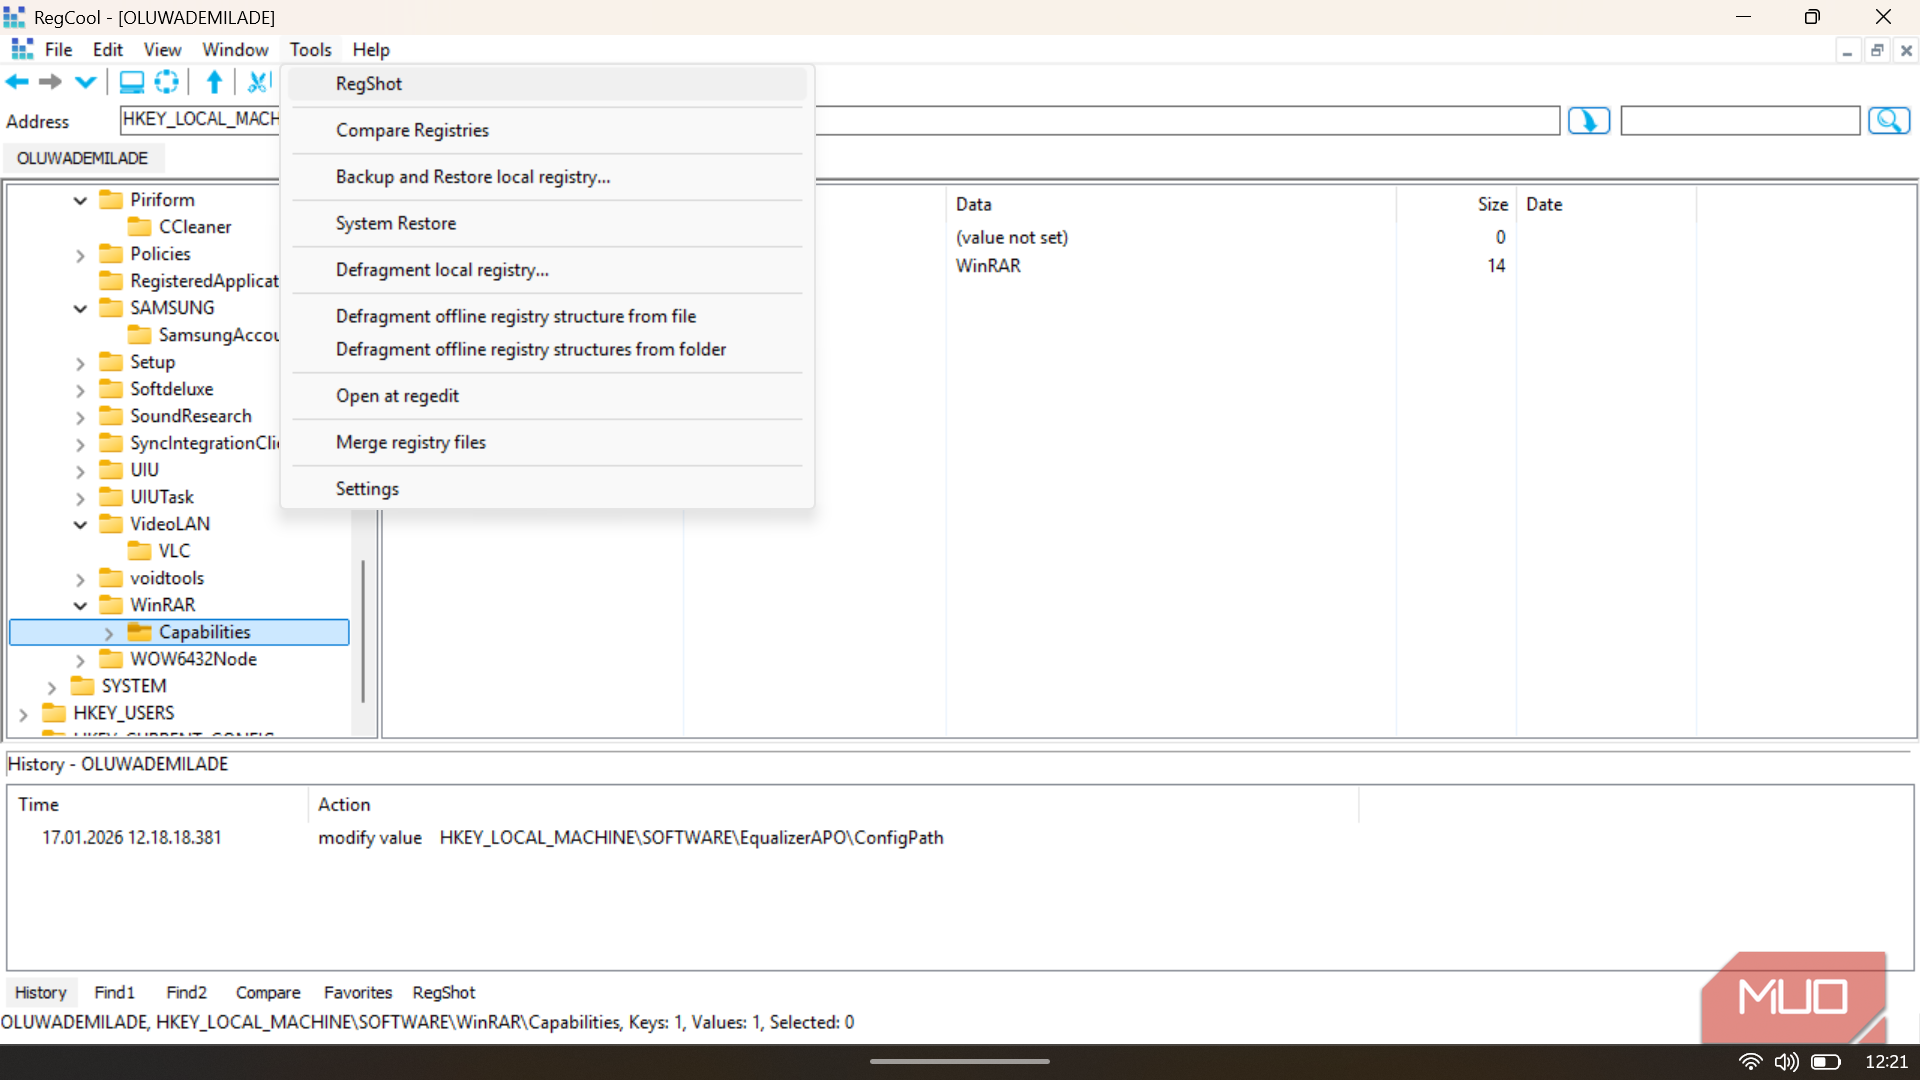
Task: Click the OLUWADEMILADE connection tab
Action: [x=82, y=158]
